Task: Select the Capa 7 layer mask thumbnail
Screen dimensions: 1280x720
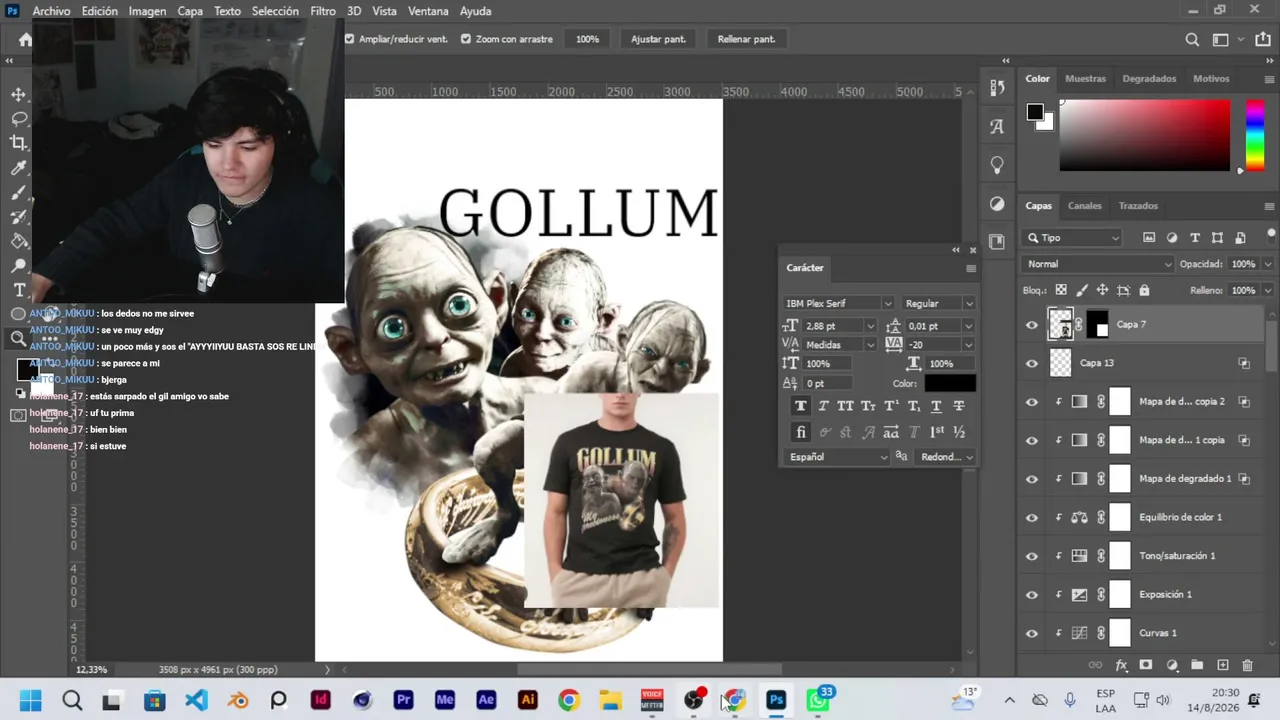Action: pyautogui.click(x=1097, y=325)
